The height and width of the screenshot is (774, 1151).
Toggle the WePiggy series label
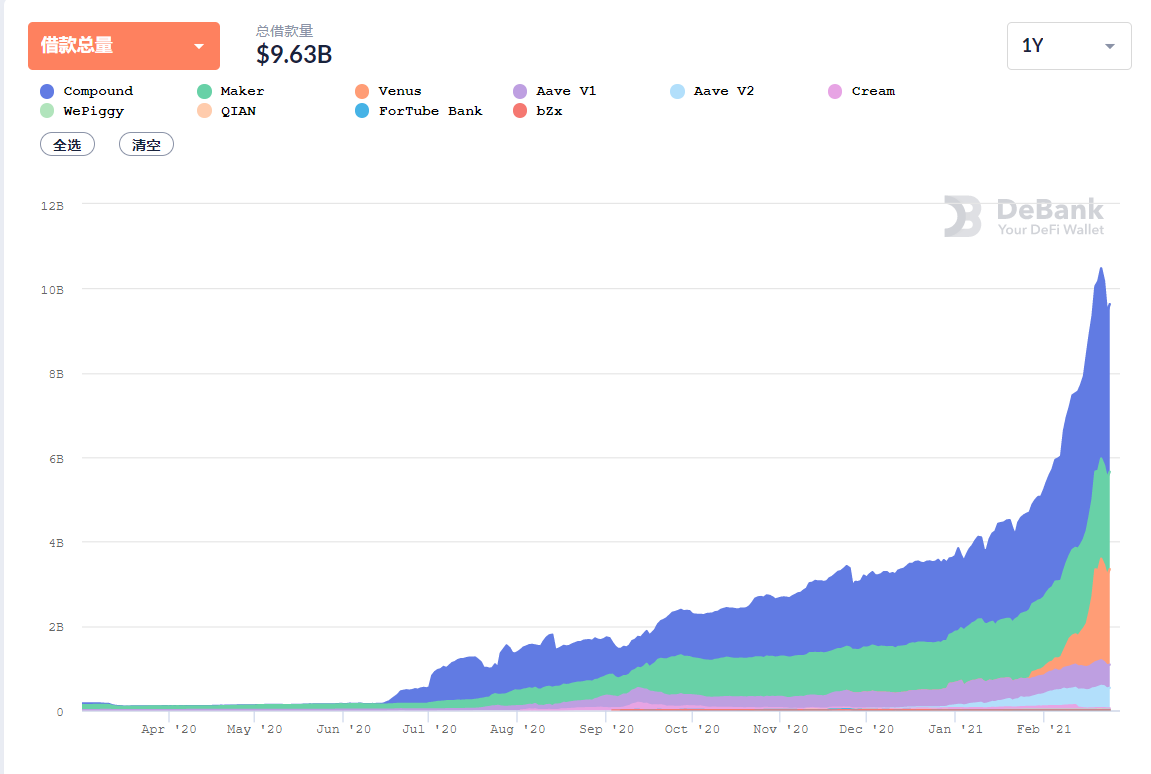(93, 111)
